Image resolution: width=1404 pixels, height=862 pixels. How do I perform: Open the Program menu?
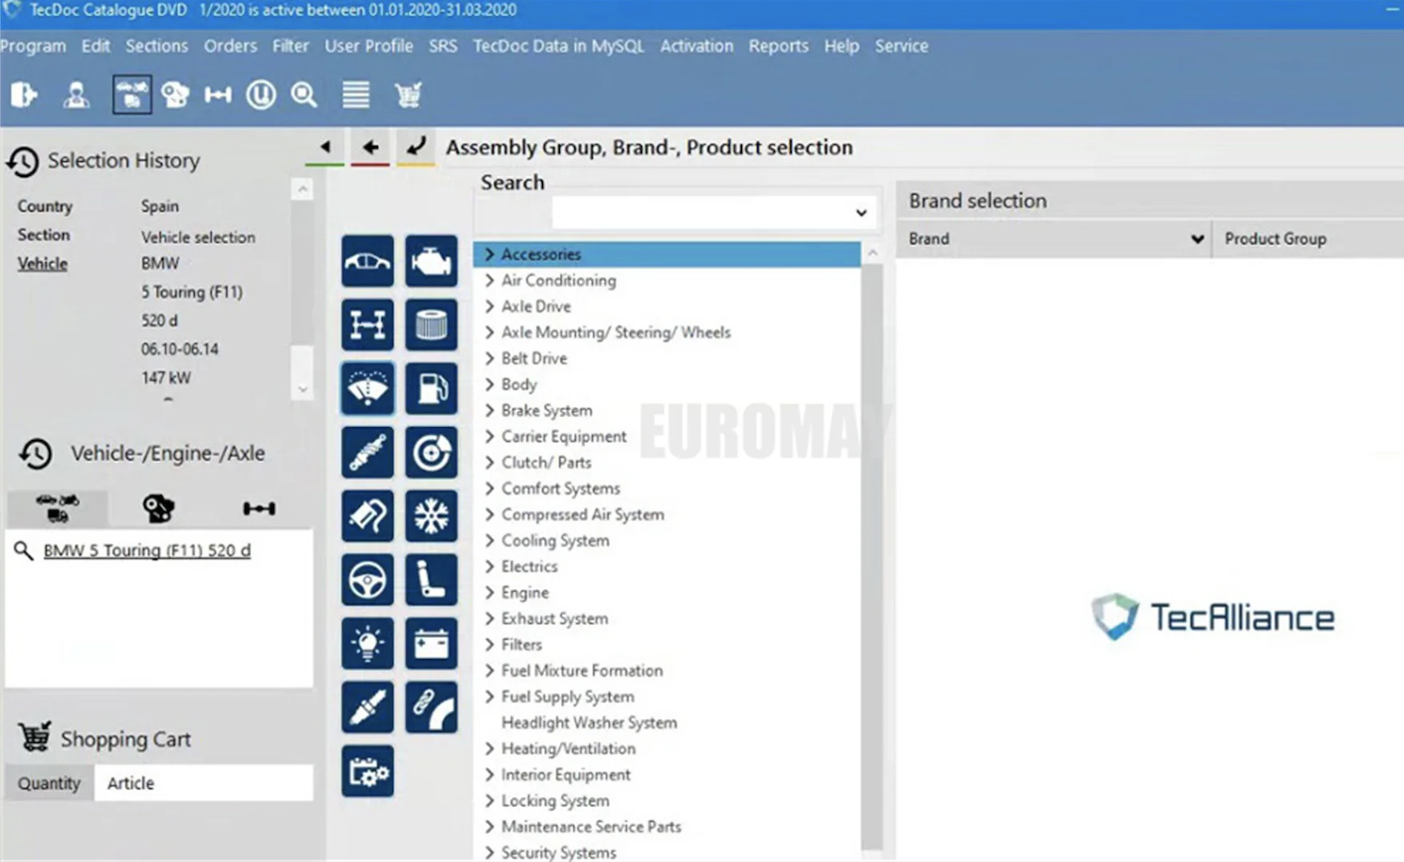pyautogui.click(x=33, y=46)
